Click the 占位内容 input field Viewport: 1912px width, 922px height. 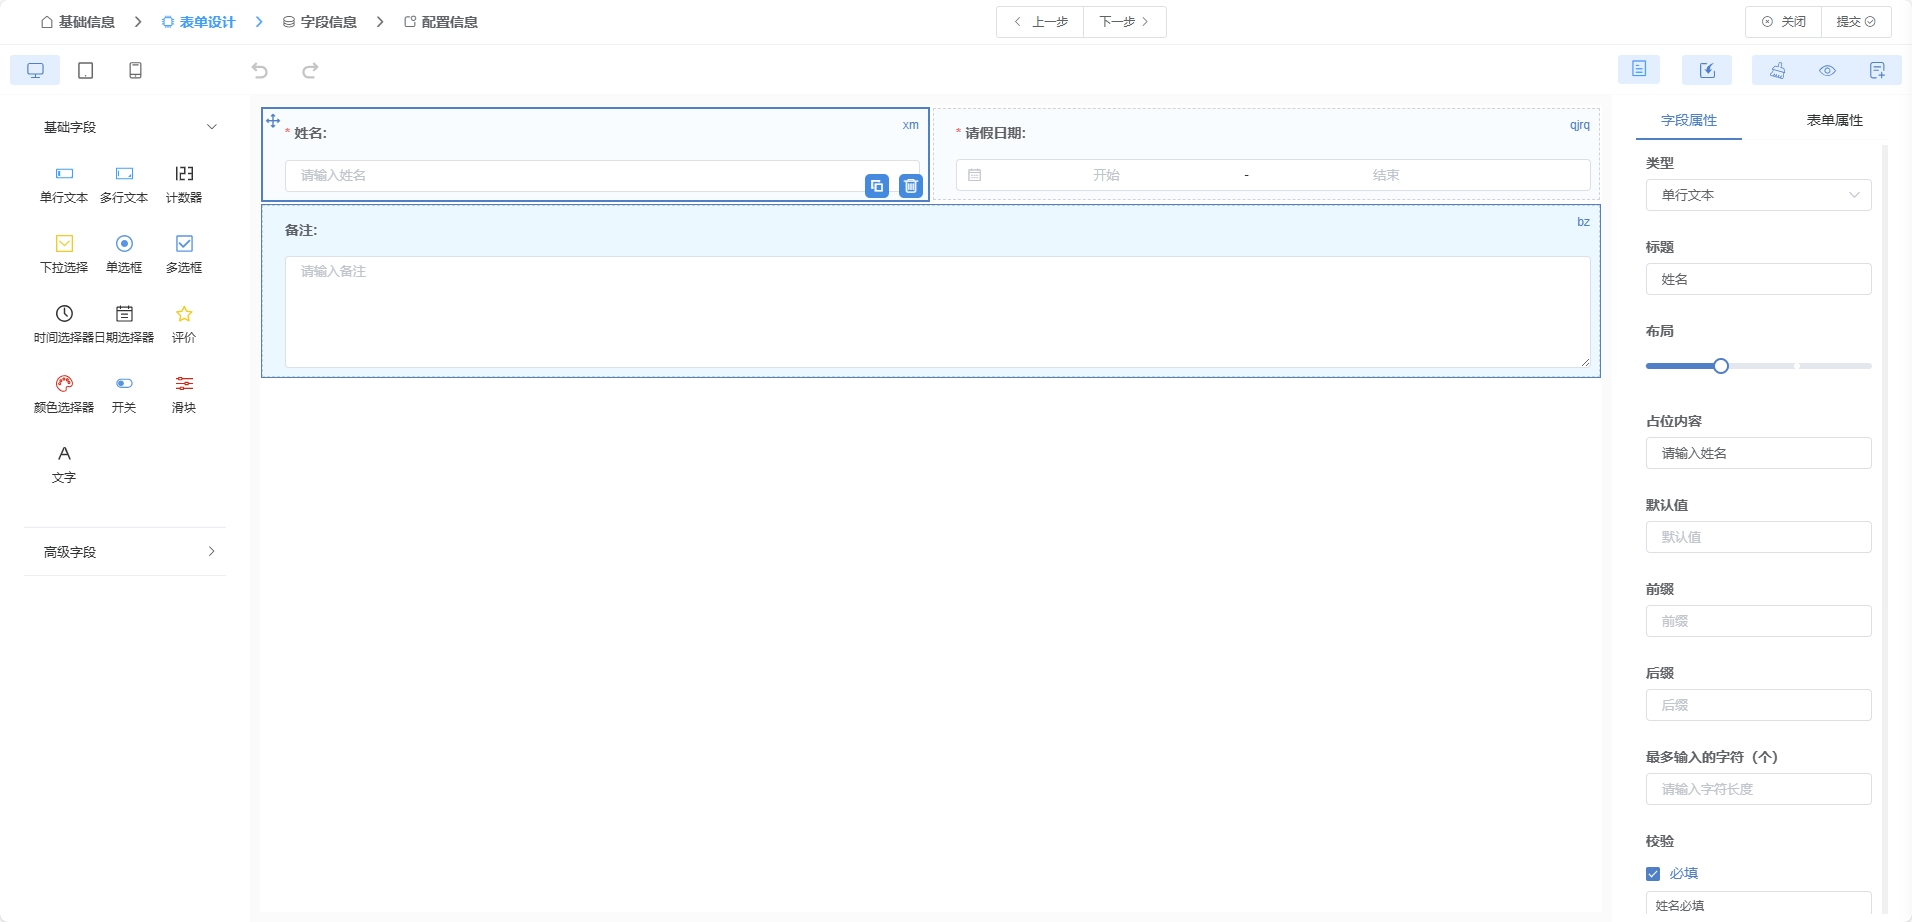[1758, 453]
